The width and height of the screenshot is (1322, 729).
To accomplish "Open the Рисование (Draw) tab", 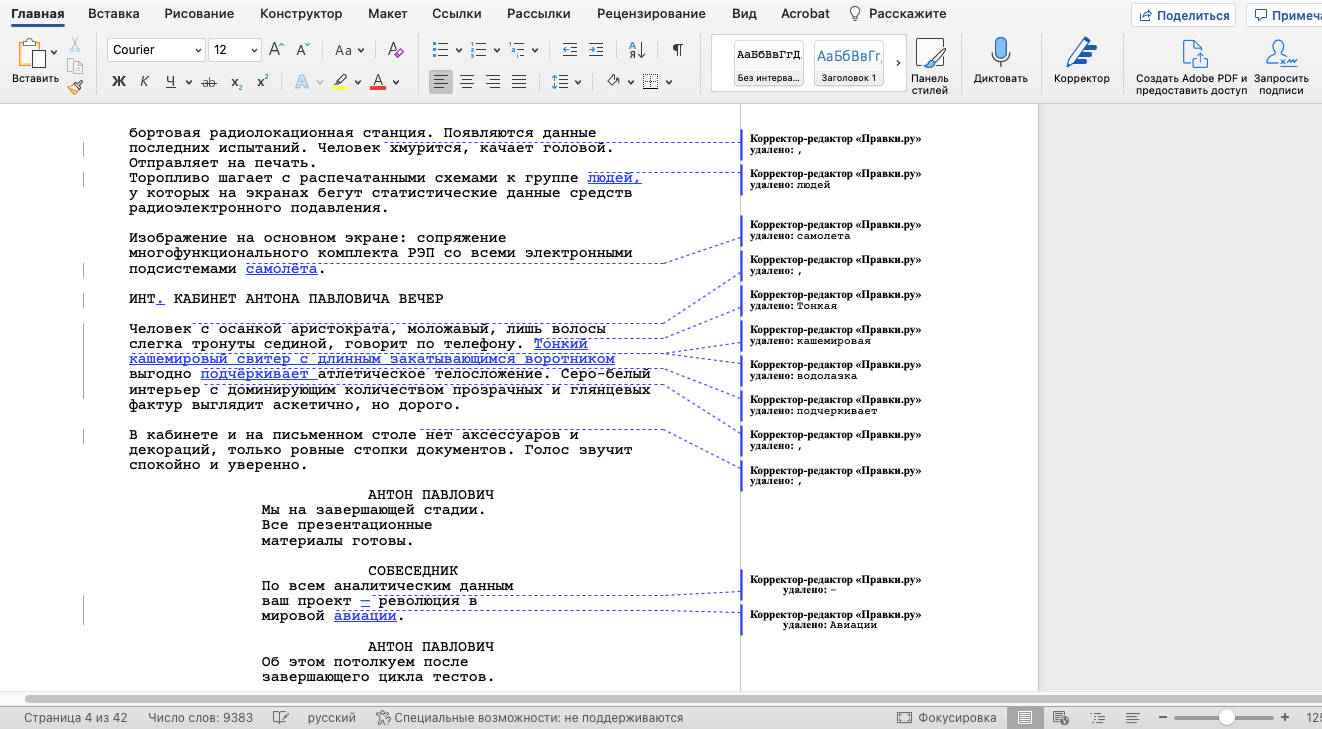I will 197,14.
